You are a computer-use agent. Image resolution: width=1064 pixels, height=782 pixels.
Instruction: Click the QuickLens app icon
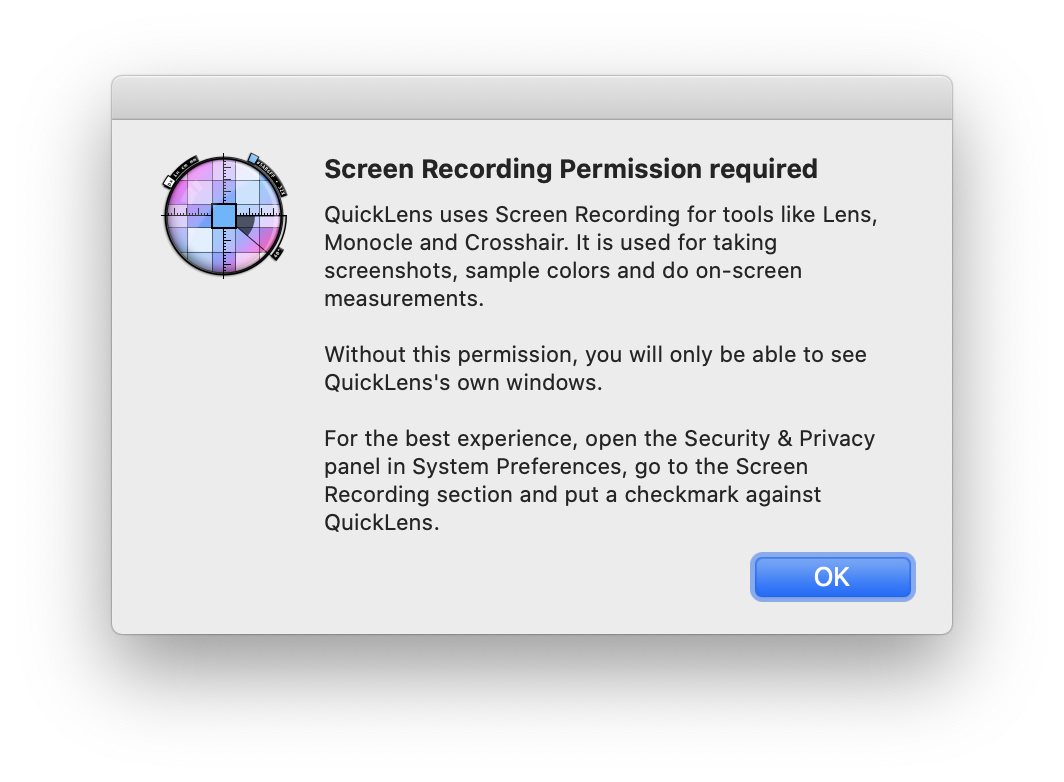click(x=225, y=215)
